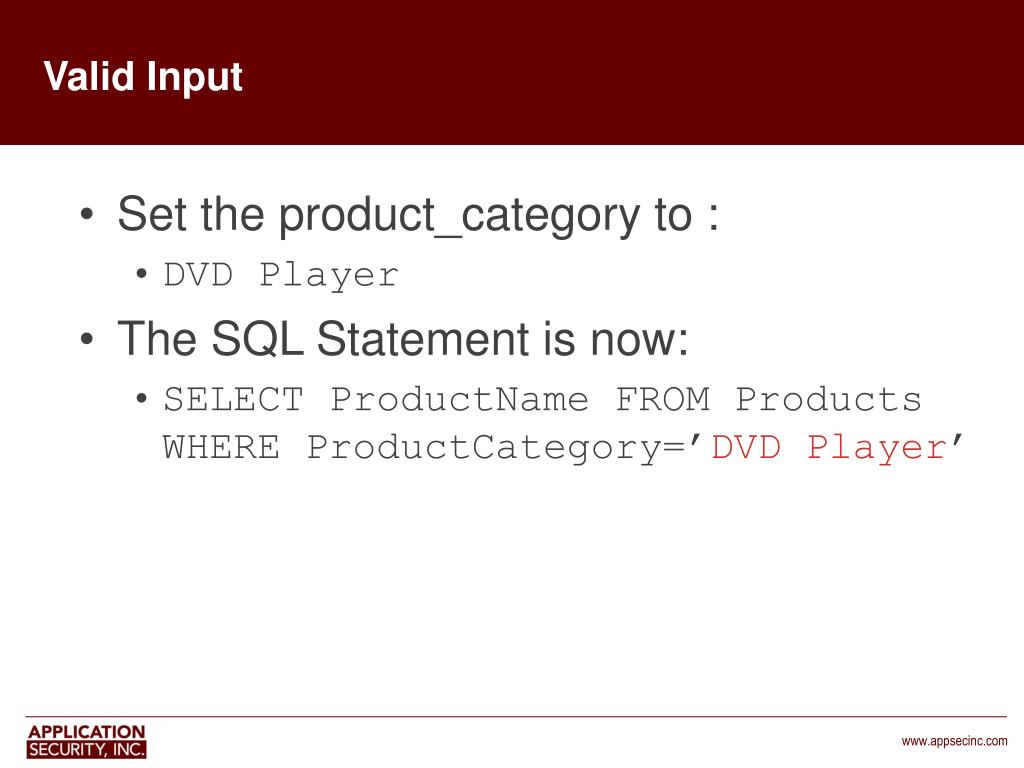This screenshot has height=768, width=1024.
Task: Click the red footer divider line
Action: point(516,716)
